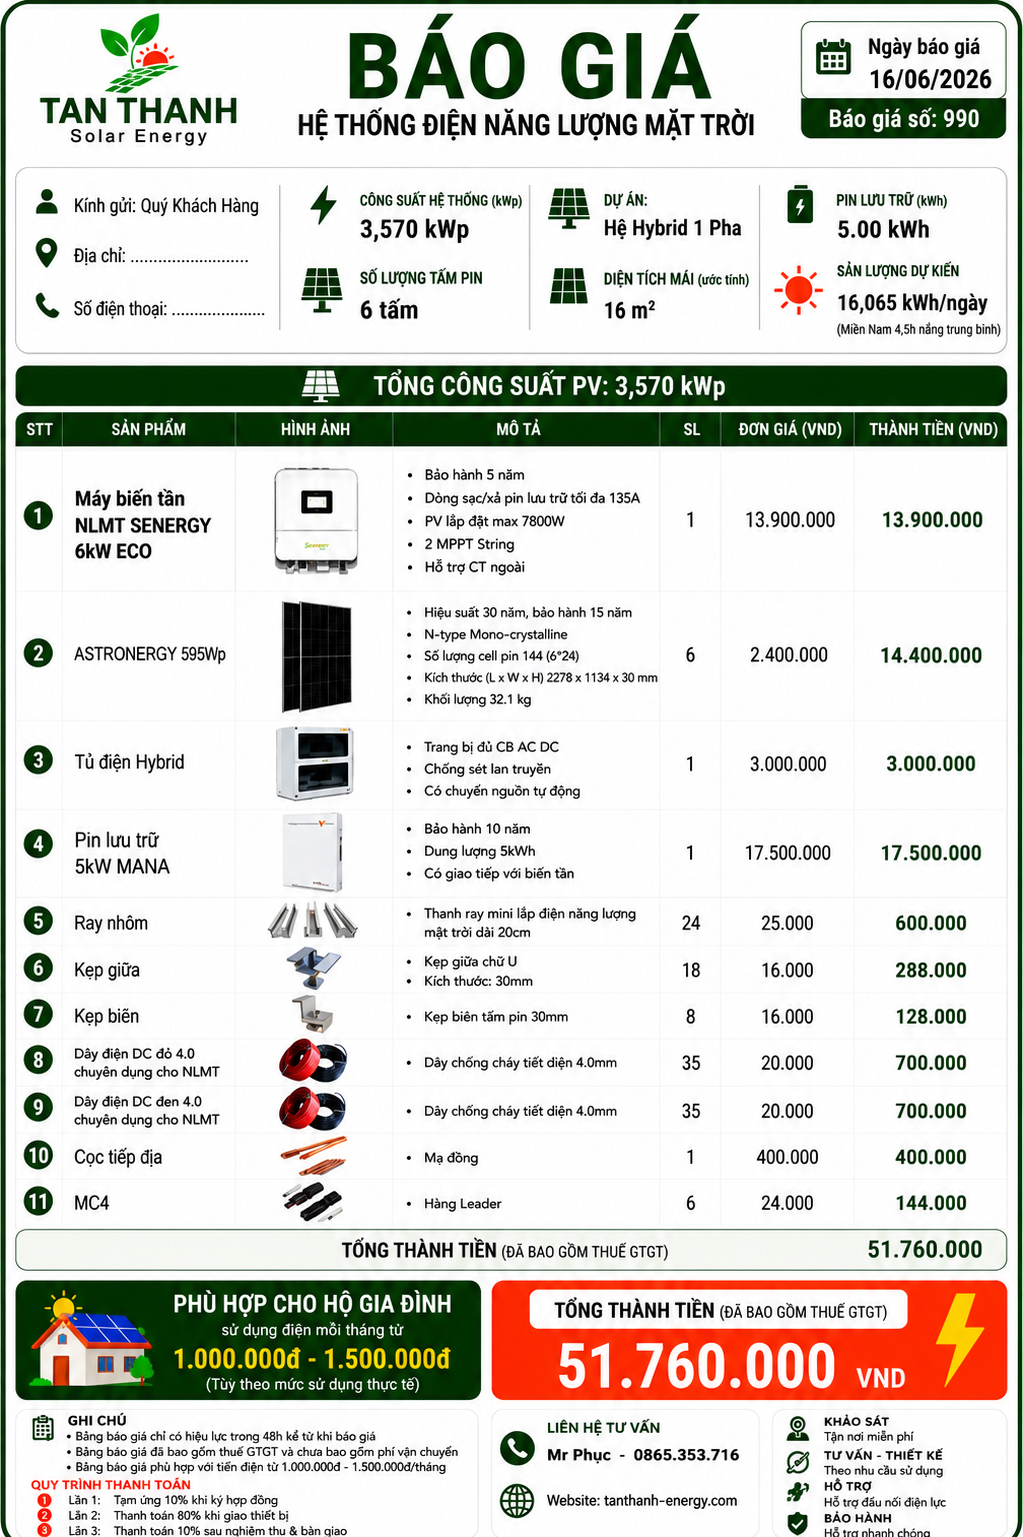Click the solar panel icon beside Dự án
Viewport: 1023px width, 1537px height.
(569, 208)
